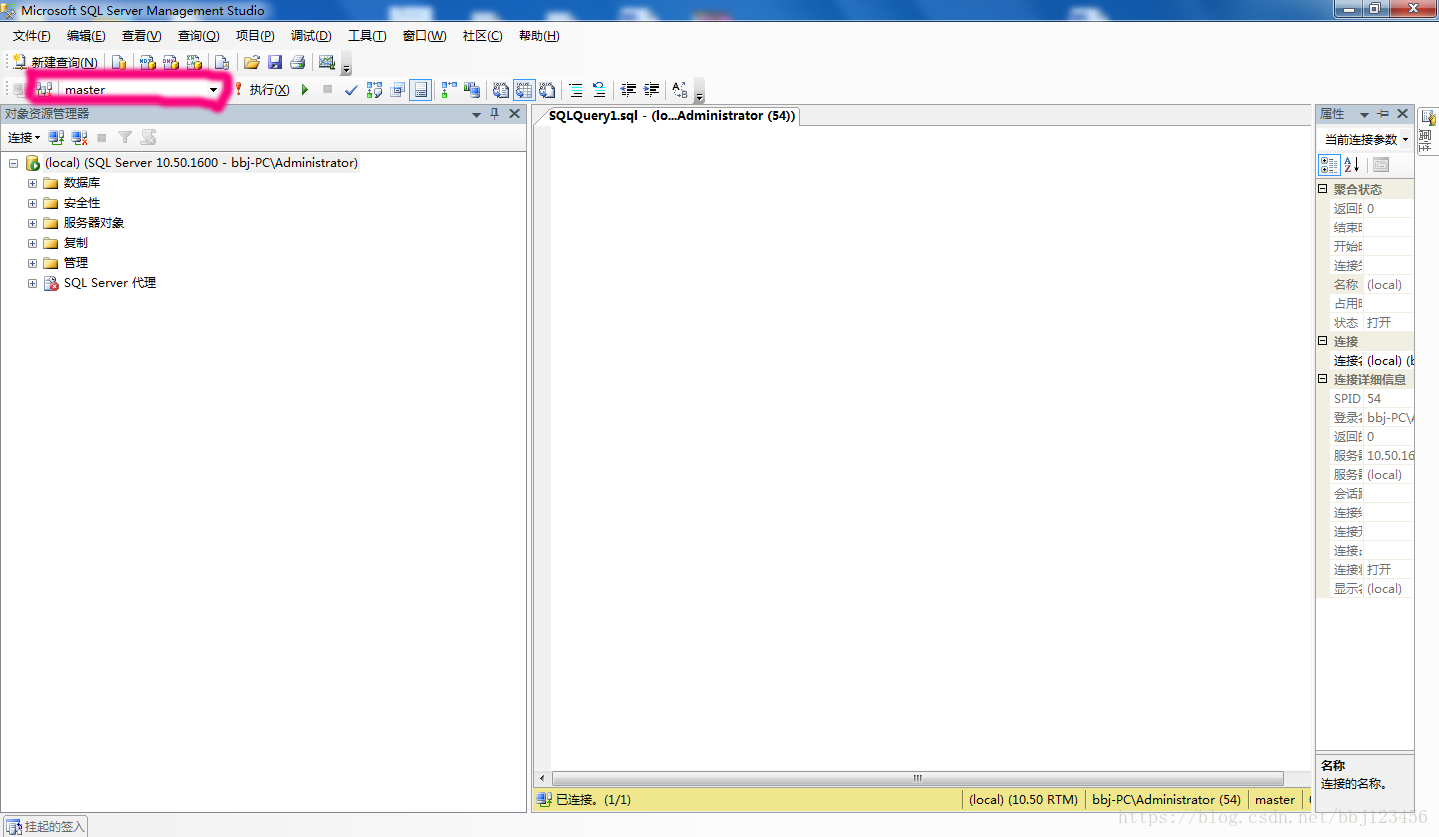Click the Filter funnel in Object Explorer
The image size is (1439, 837).
[125, 137]
